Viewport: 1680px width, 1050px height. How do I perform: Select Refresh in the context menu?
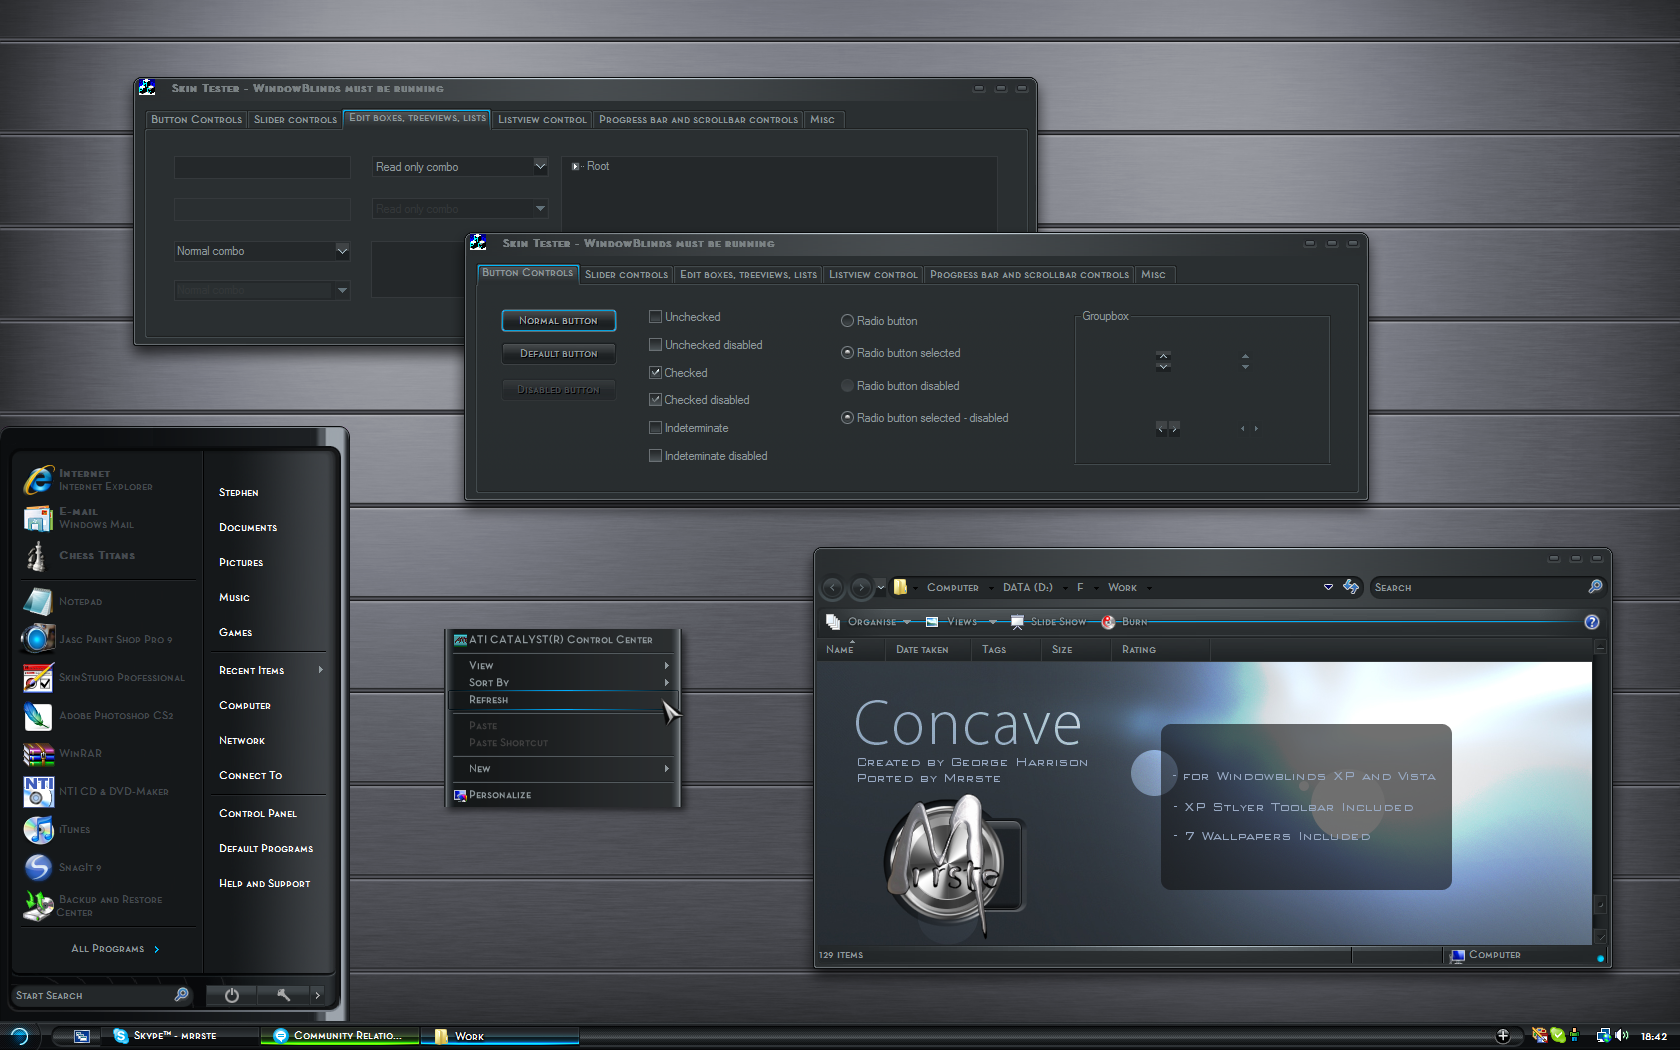click(564, 700)
